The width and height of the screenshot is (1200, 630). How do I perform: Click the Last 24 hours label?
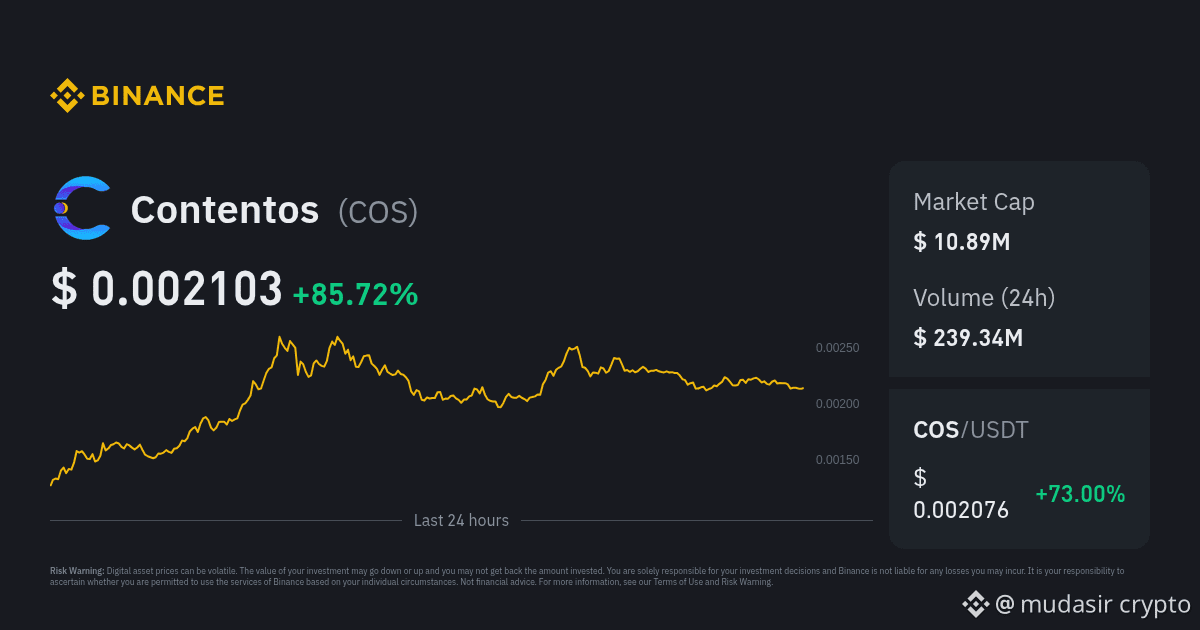pyautogui.click(x=461, y=520)
